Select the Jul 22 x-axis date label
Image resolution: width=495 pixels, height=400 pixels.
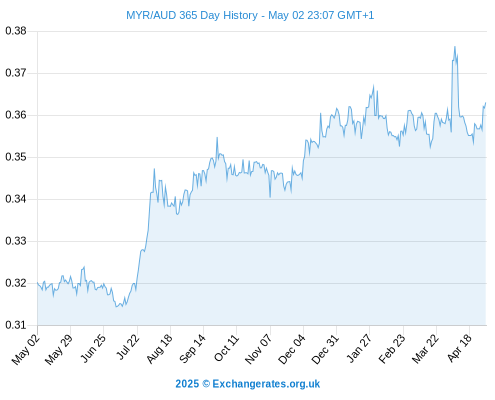coord(128,347)
